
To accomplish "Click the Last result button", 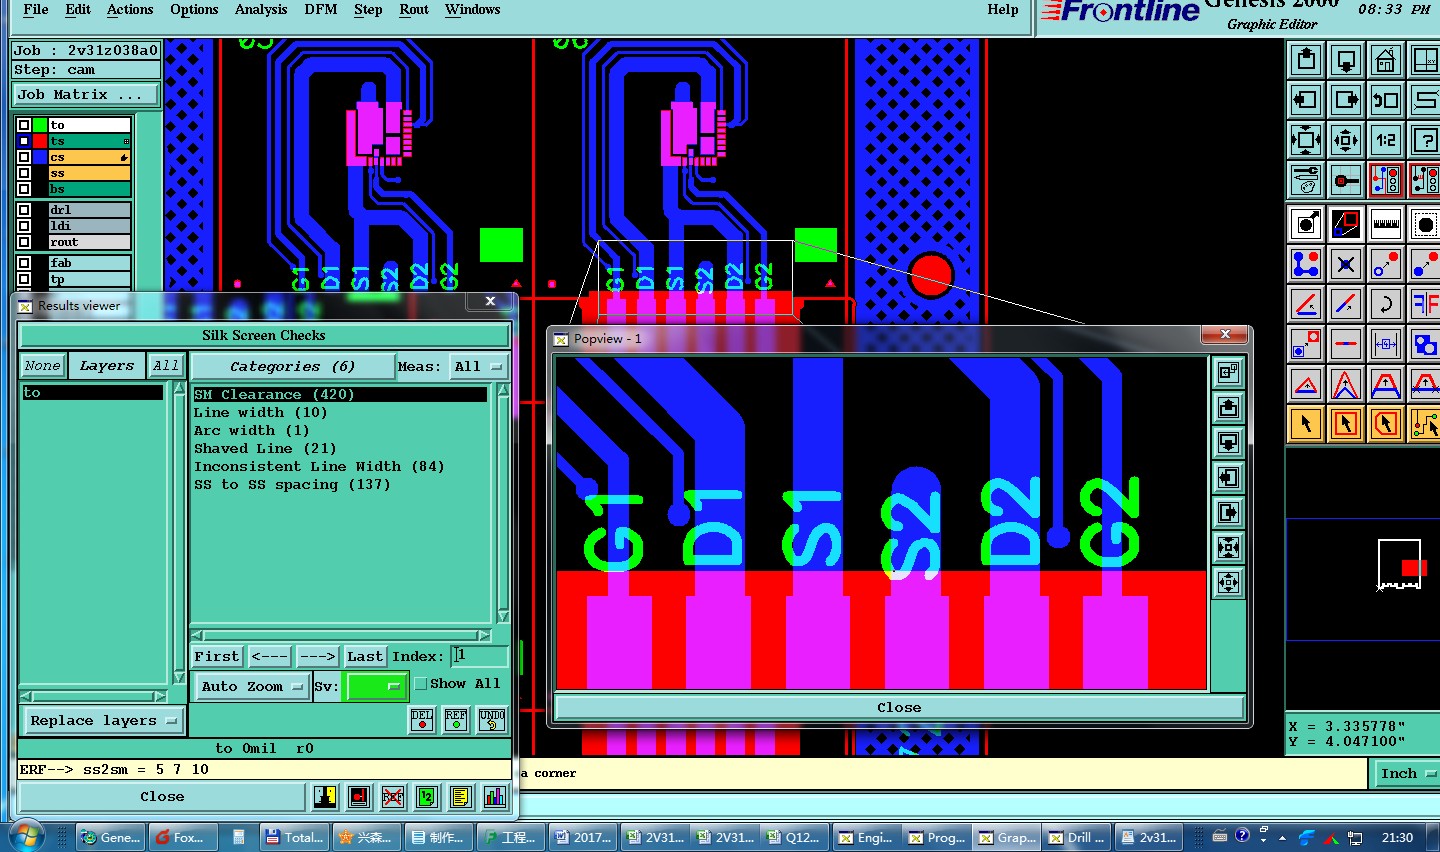I will [x=365, y=657].
